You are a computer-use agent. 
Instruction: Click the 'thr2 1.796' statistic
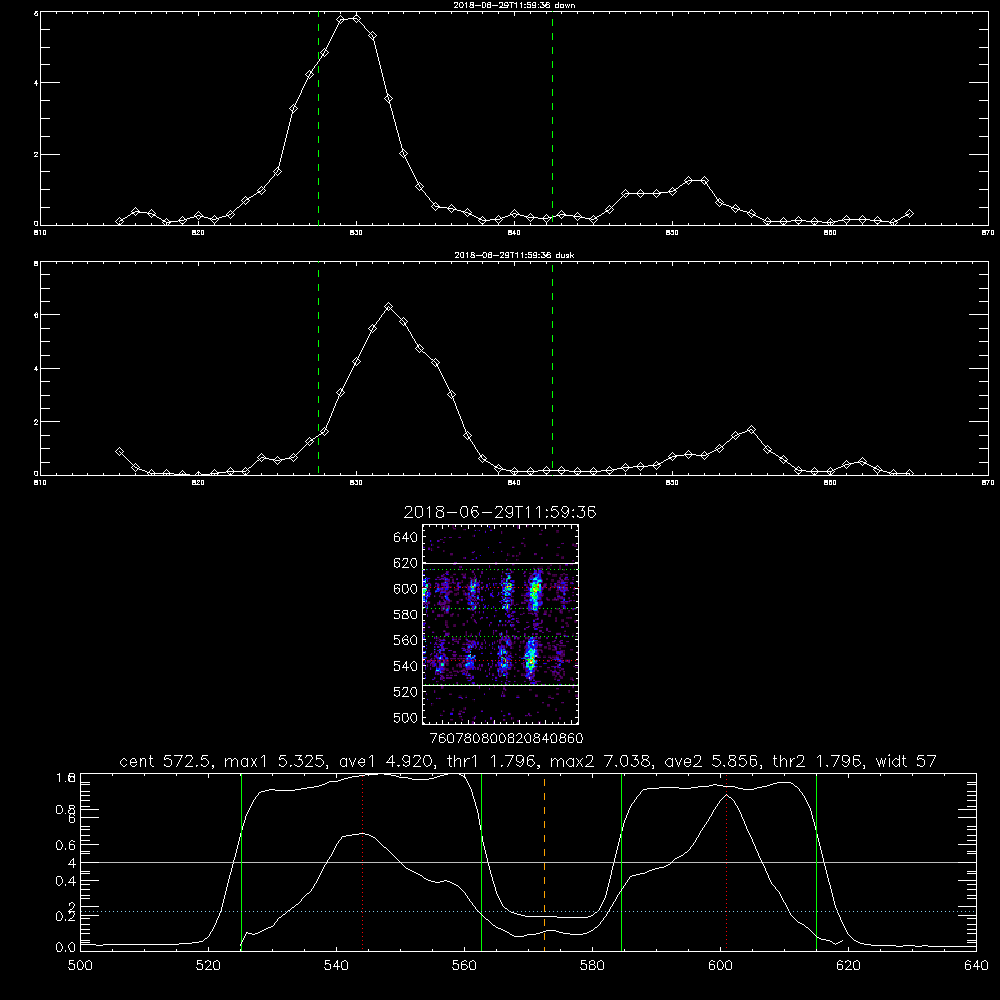[818, 761]
